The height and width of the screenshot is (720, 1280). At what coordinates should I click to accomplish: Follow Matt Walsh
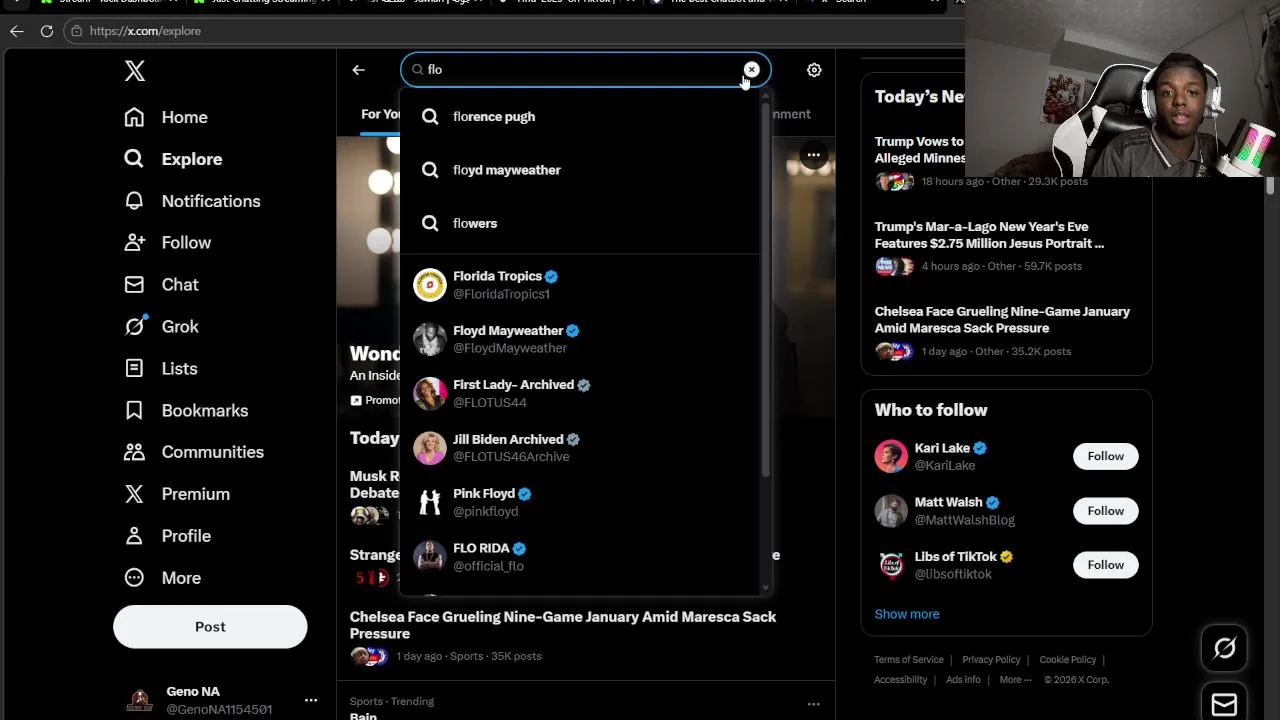(x=1105, y=511)
